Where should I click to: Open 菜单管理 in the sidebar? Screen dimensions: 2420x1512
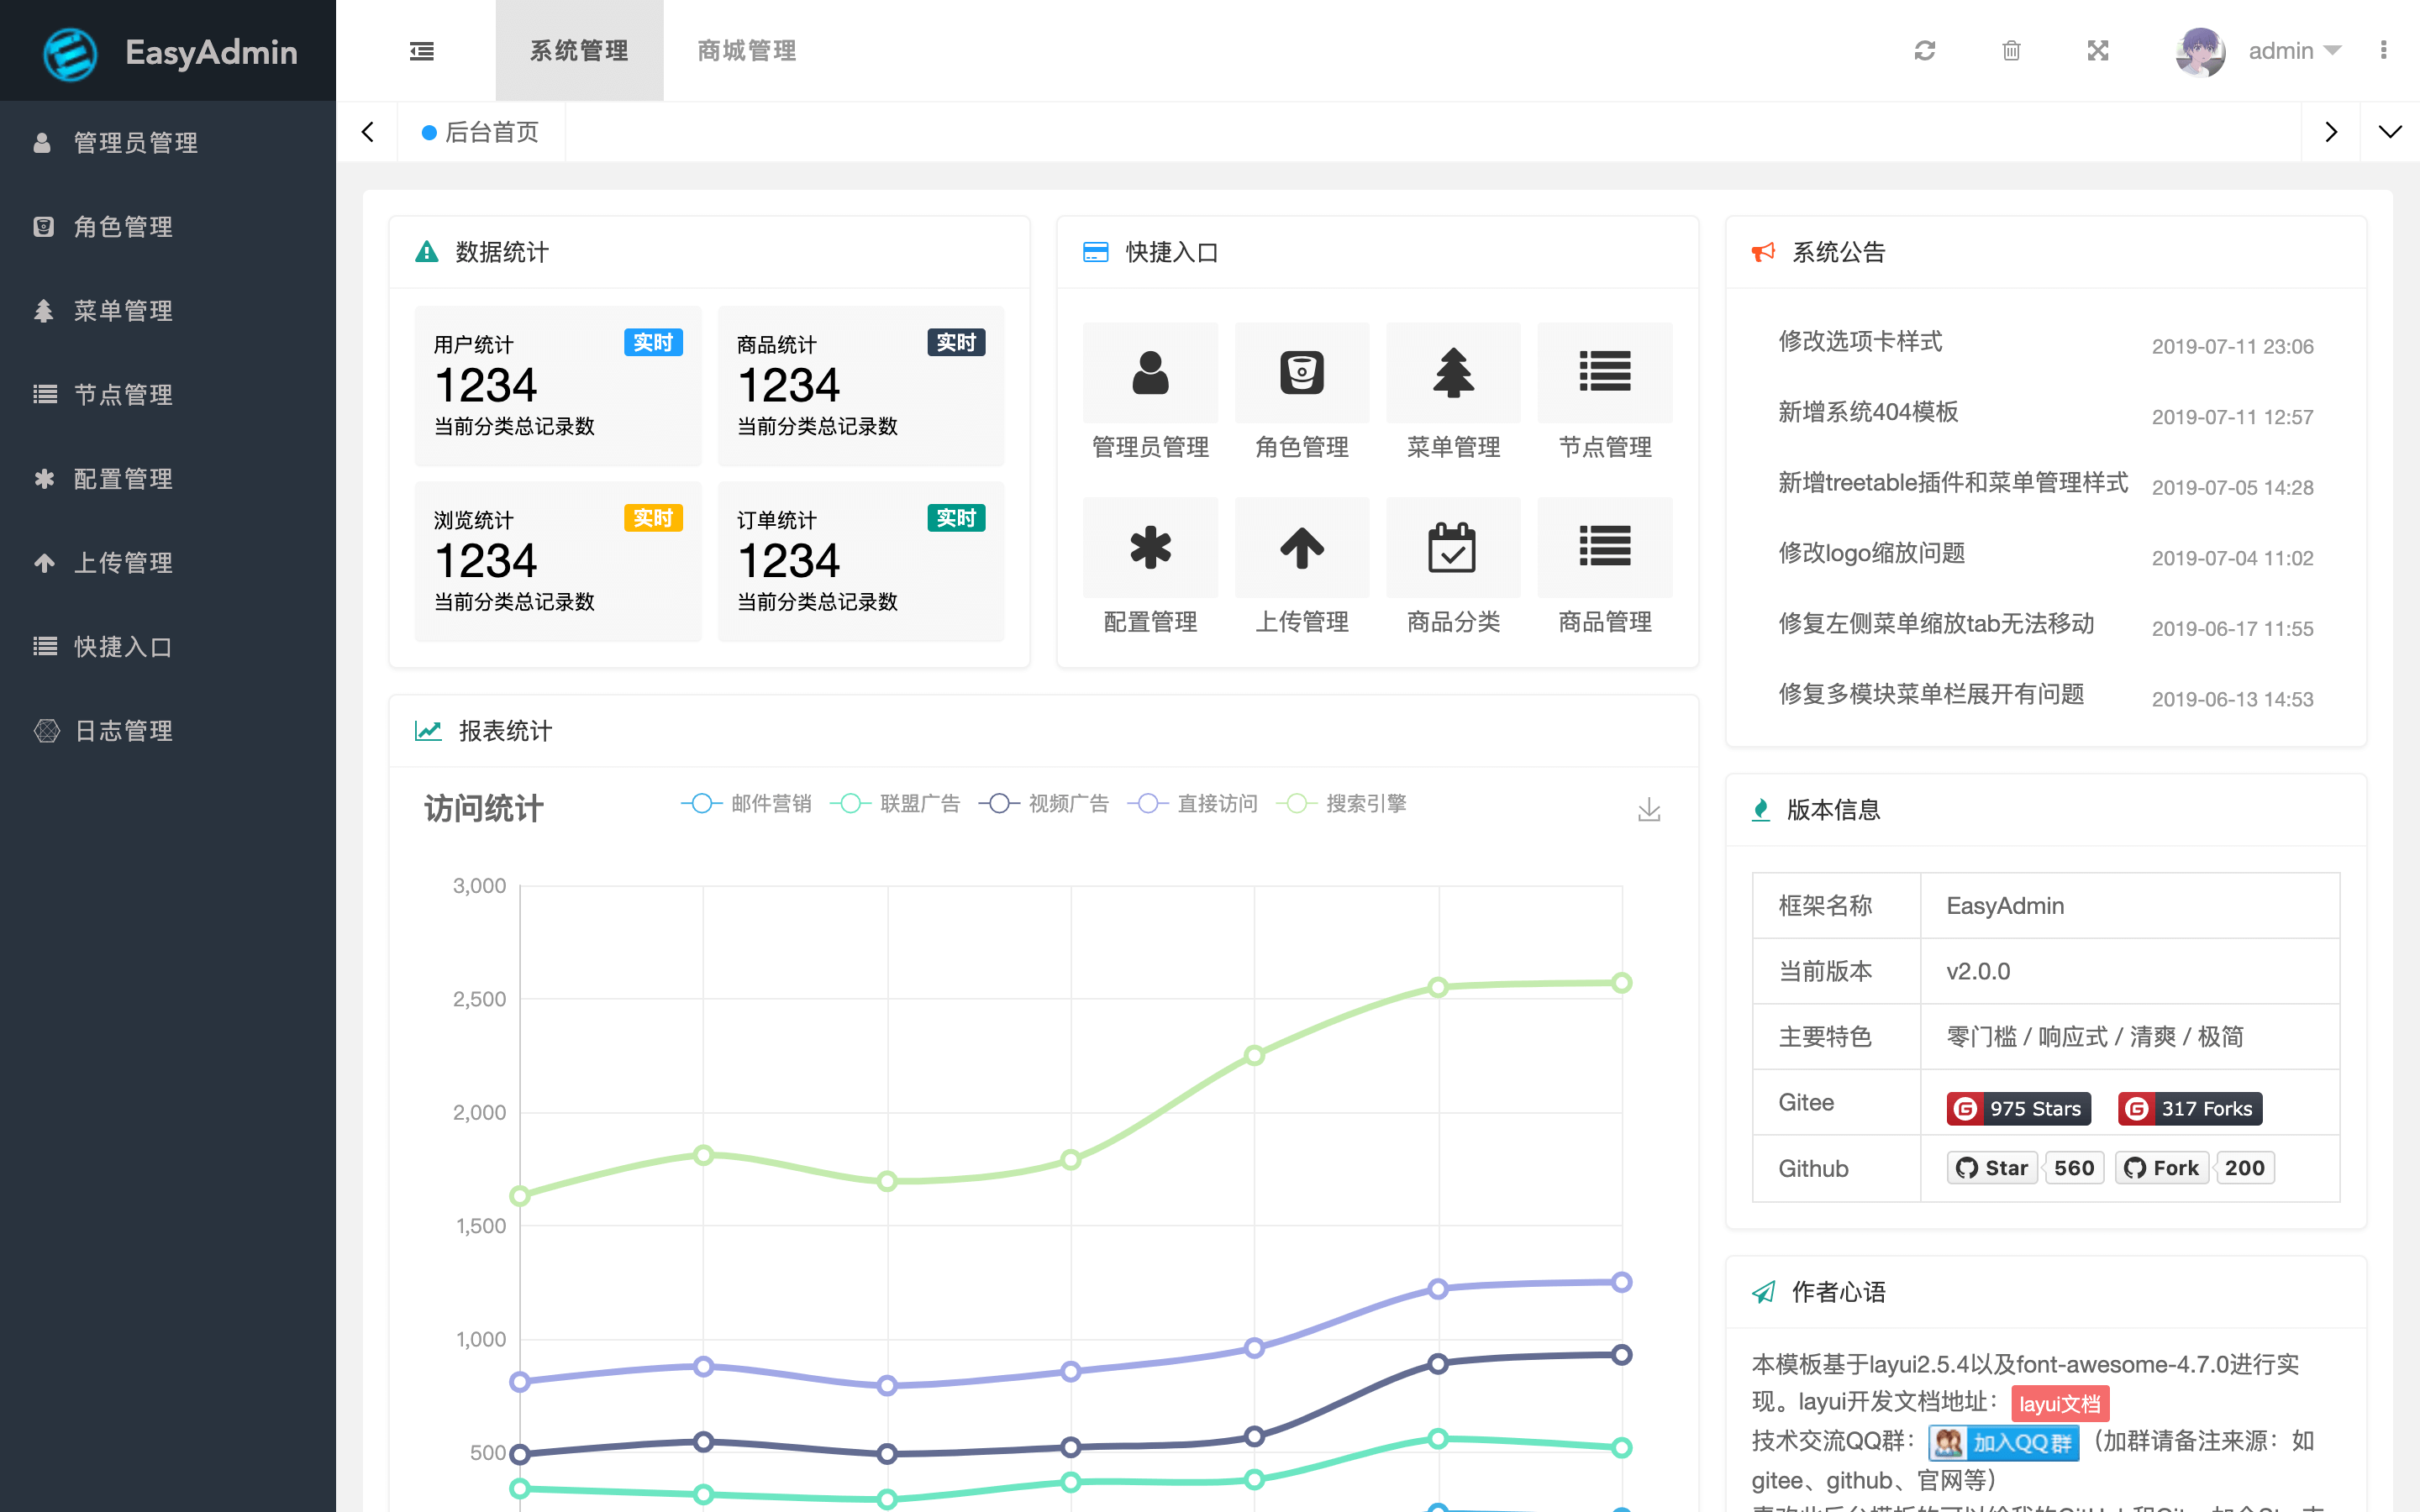[168, 311]
